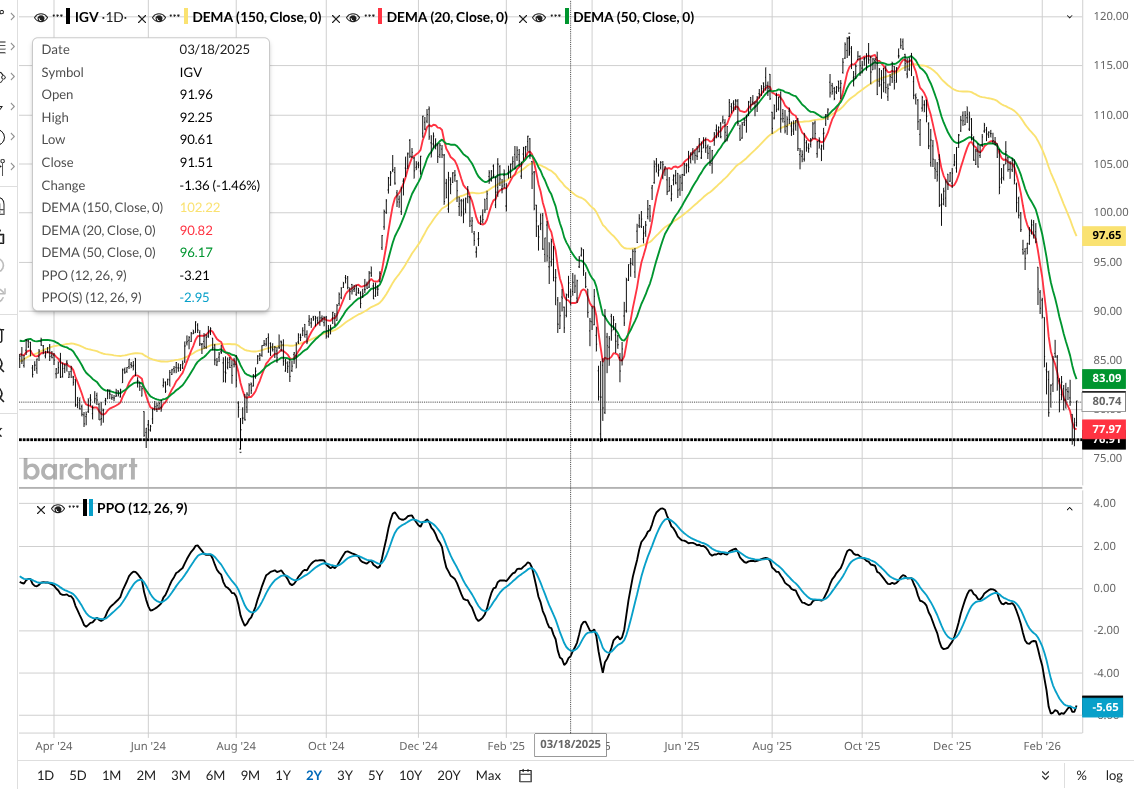
Task: Open the three-dot options for PPO study
Action: click(73, 507)
